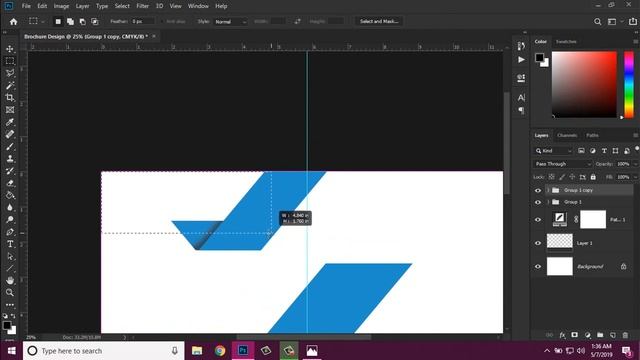Expand the Group 1 copy folder
The width and height of the screenshot is (640, 360).
point(548,190)
